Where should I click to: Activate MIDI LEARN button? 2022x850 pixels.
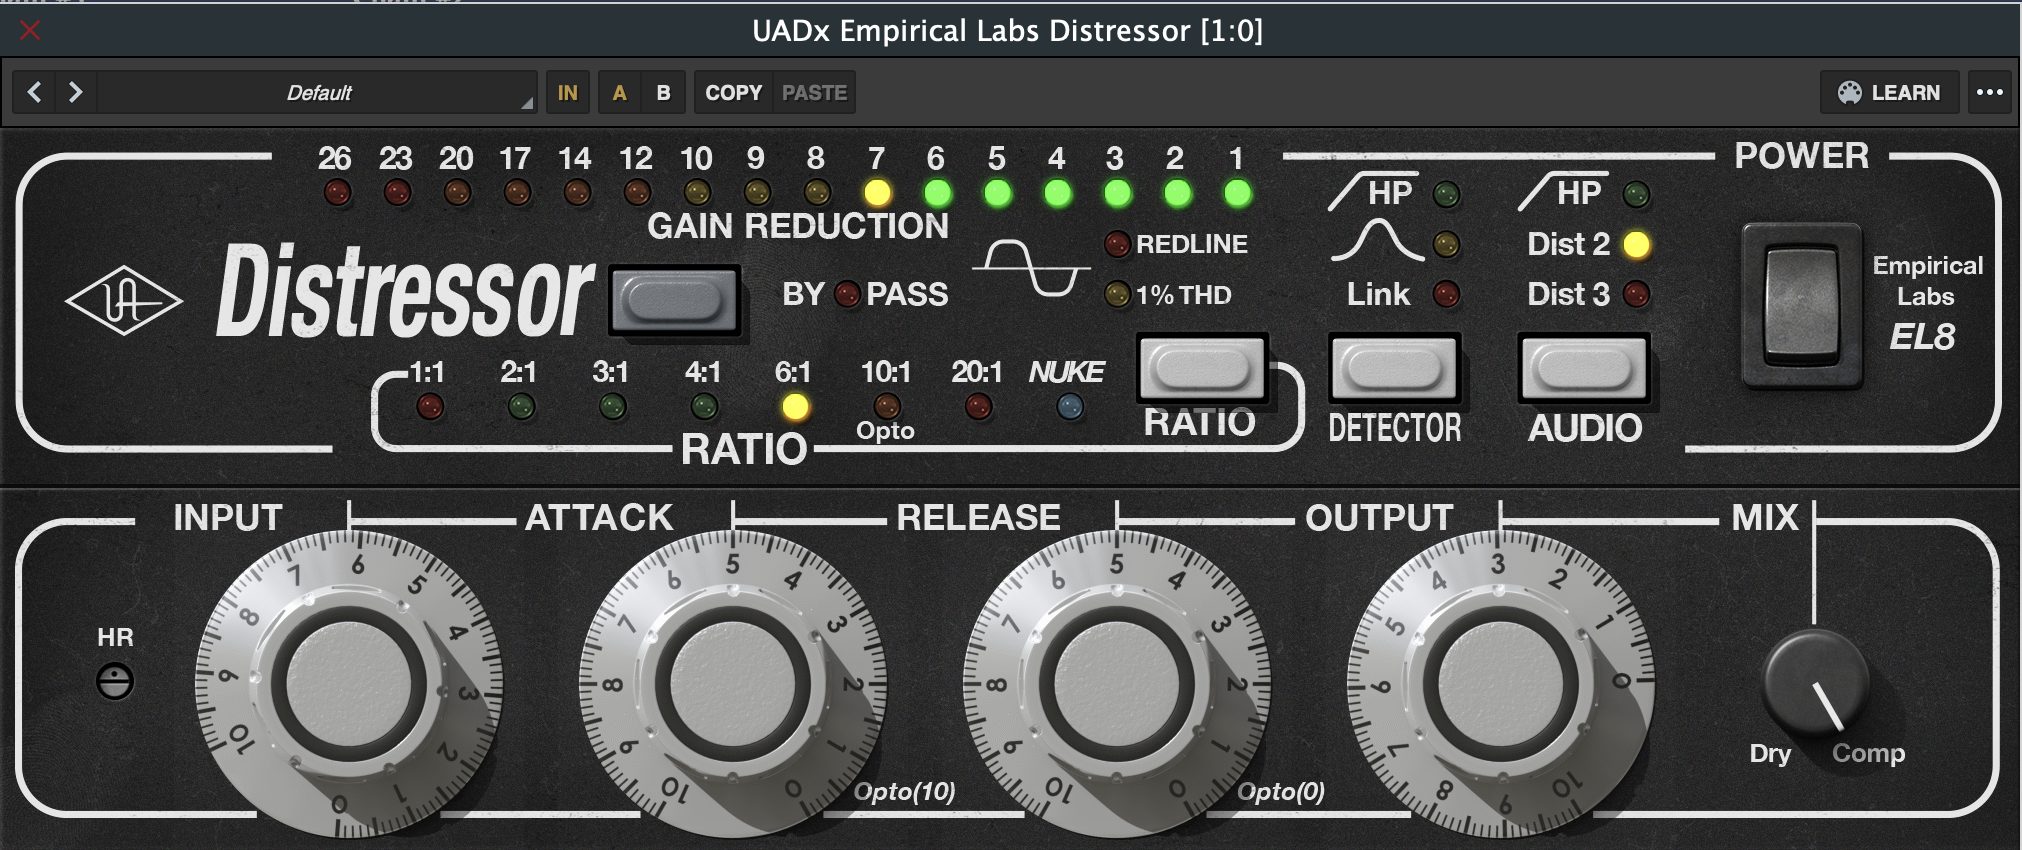(1889, 93)
